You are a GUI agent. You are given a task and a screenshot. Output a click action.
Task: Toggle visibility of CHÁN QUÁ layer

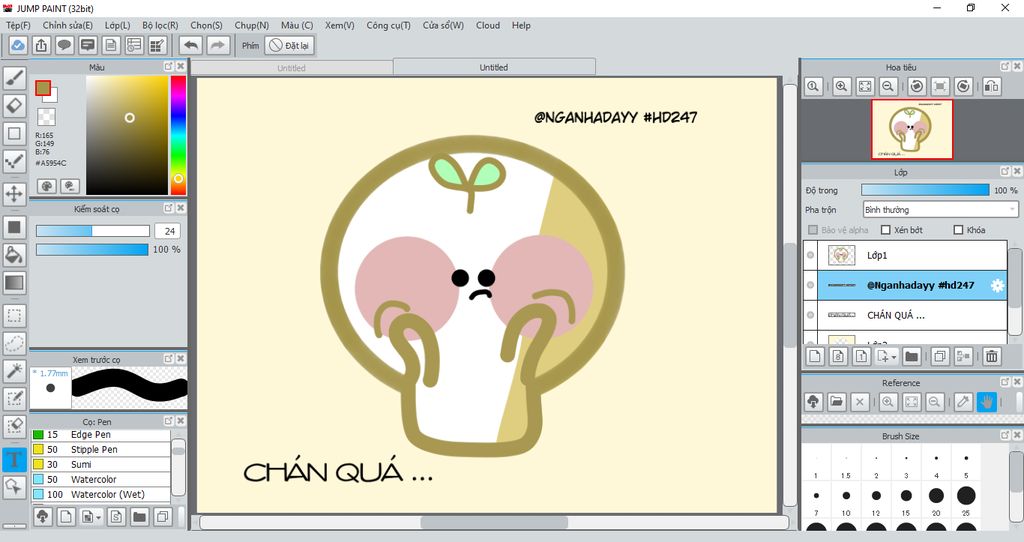[810, 315]
